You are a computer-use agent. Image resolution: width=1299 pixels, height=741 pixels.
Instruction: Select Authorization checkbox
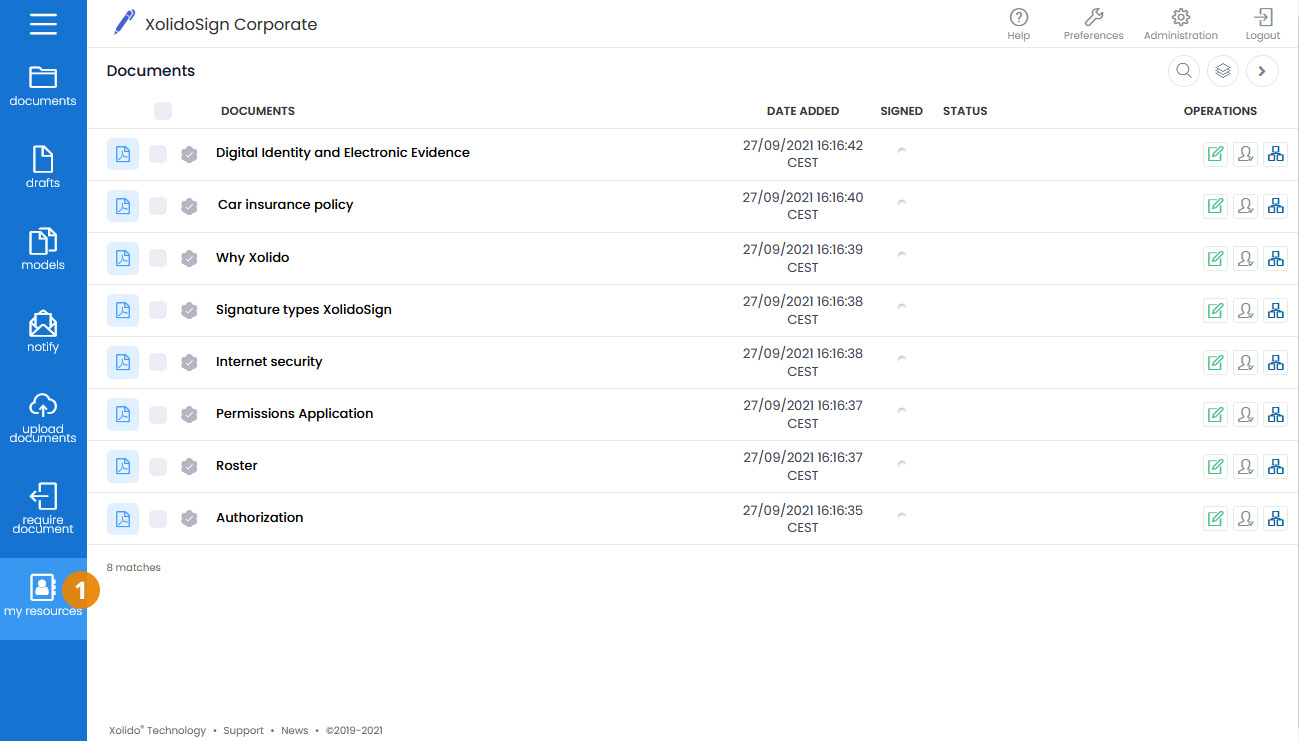tap(158, 518)
